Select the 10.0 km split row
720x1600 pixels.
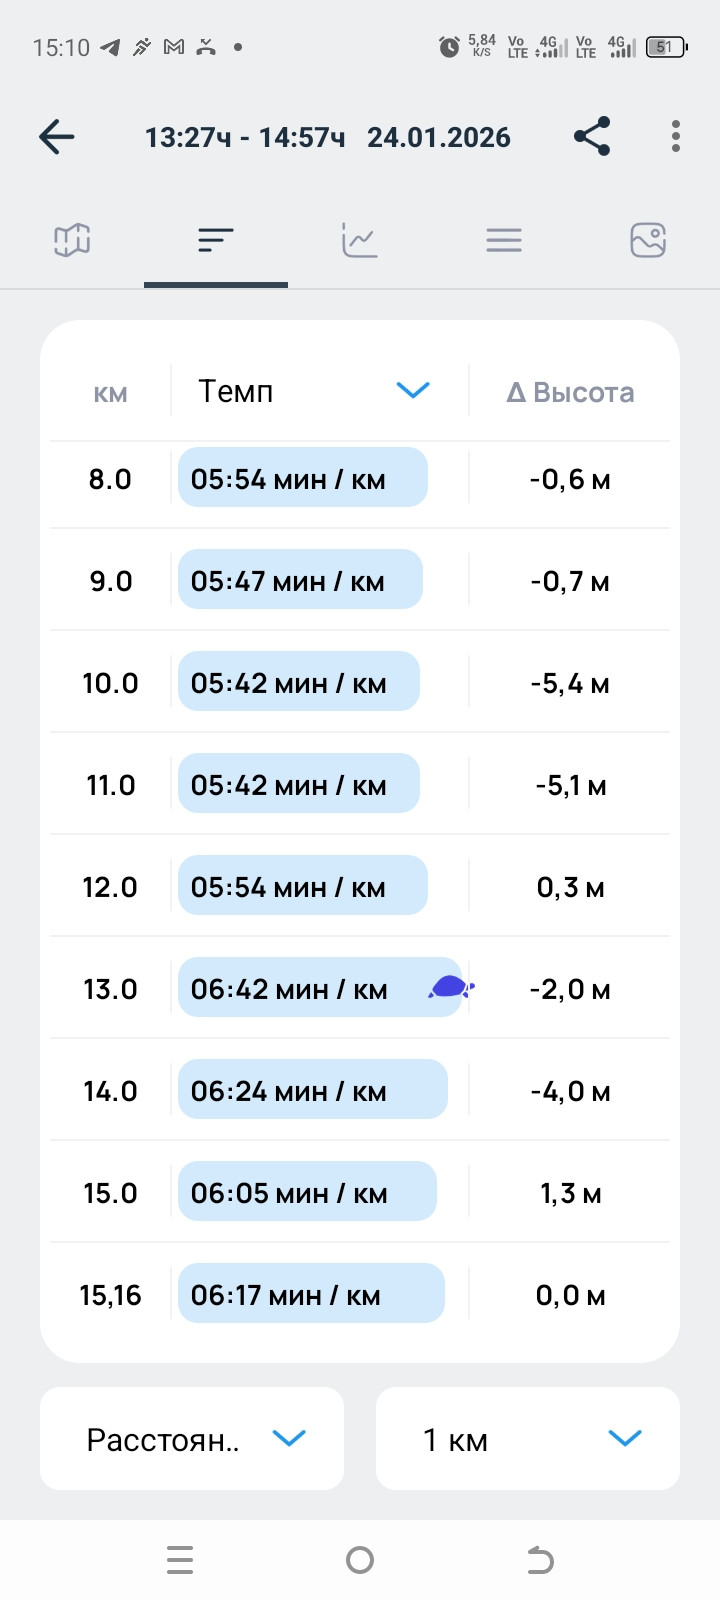coord(360,682)
